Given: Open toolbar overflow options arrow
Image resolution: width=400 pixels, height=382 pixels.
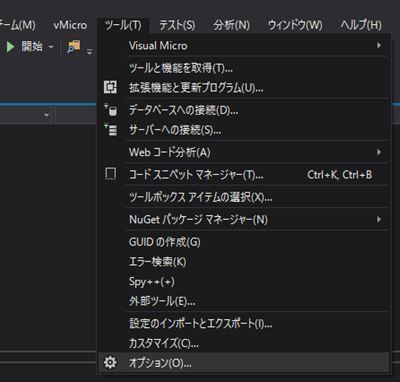Looking at the screenshot, I should tap(89, 51).
